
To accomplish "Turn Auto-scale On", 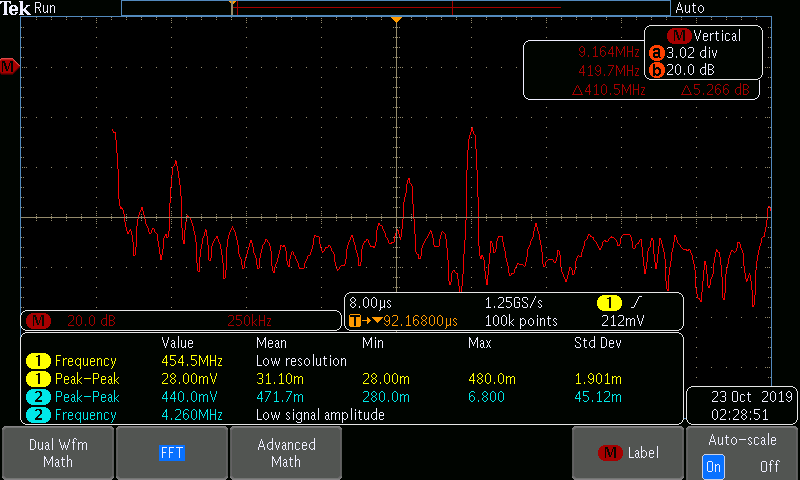I will [x=712, y=466].
